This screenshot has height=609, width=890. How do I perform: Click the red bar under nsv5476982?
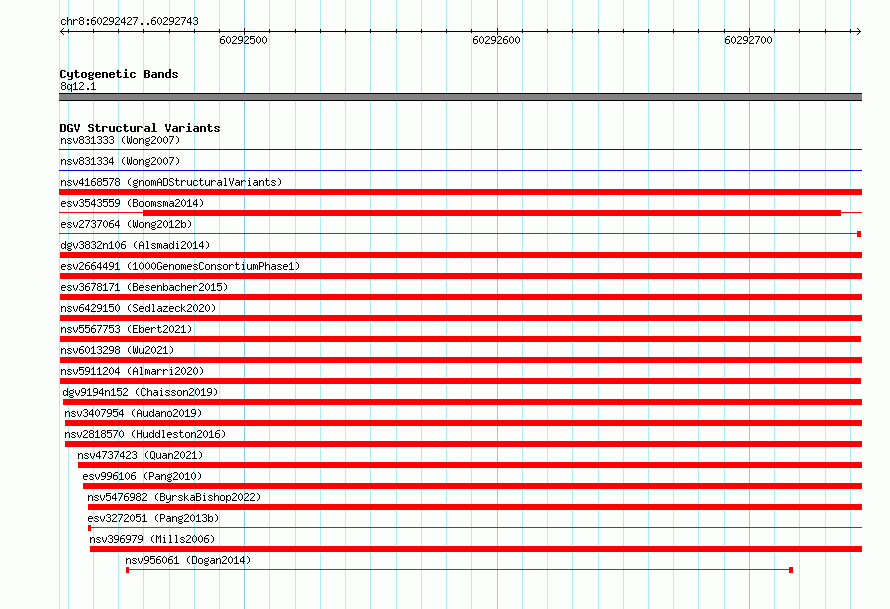(x=475, y=507)
